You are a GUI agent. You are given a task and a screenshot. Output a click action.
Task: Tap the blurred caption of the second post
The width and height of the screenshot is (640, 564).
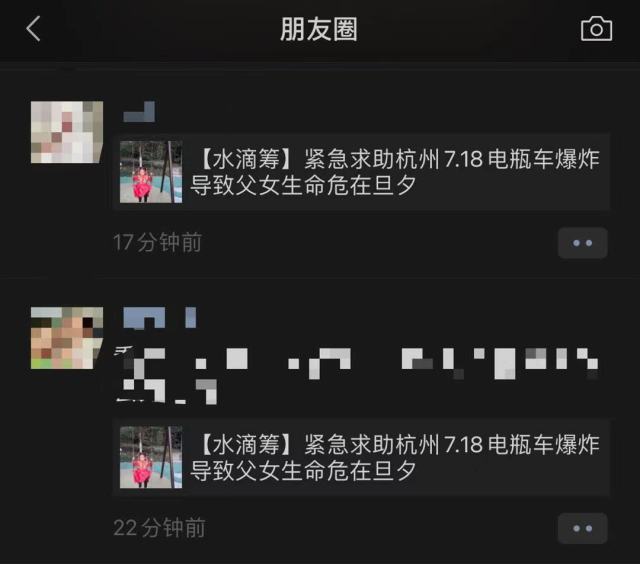coord(357,375)
